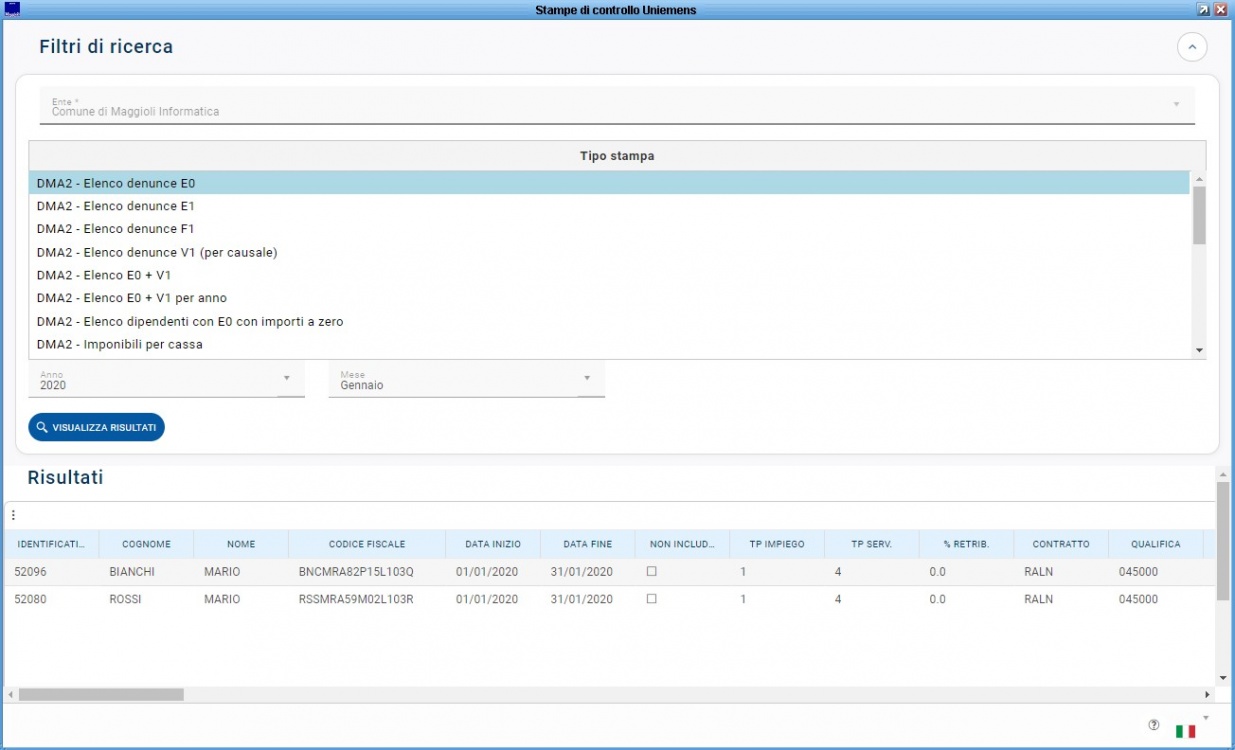
Task: Click the Visualizza Risultati button
Action: pos(96,427)
